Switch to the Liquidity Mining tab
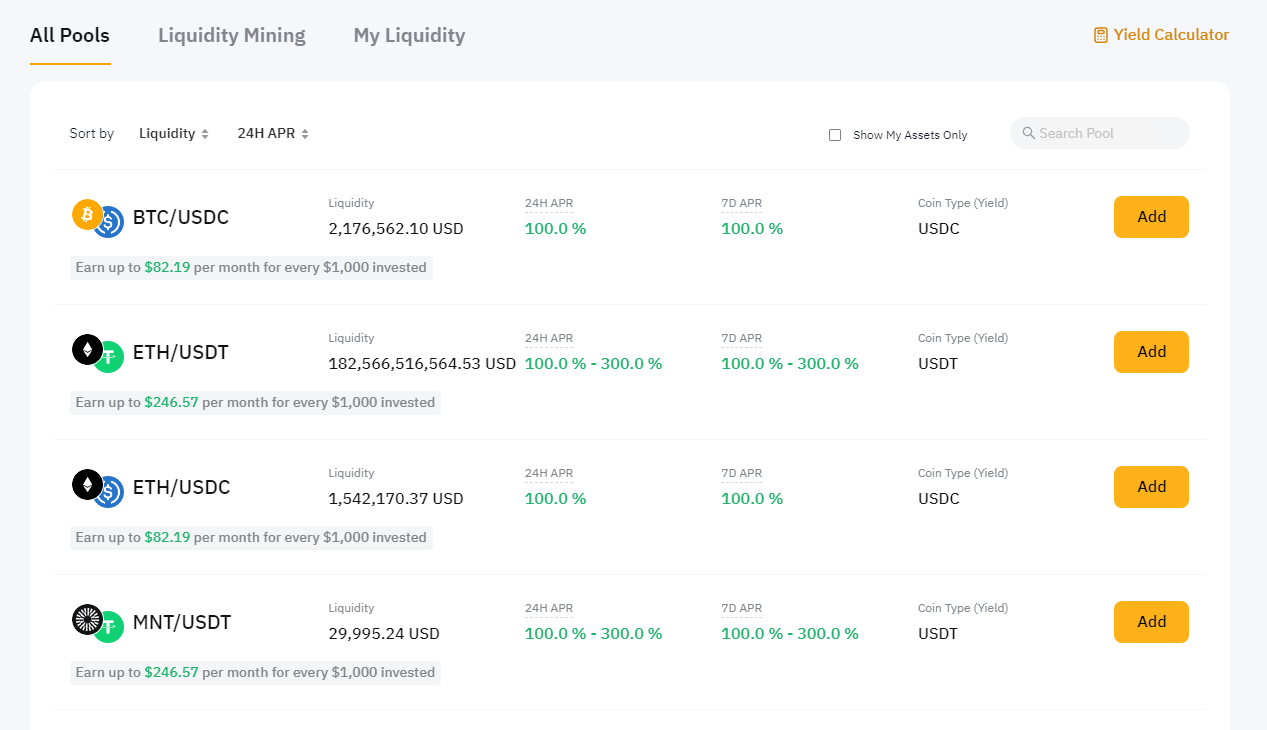 click(231, 35)
